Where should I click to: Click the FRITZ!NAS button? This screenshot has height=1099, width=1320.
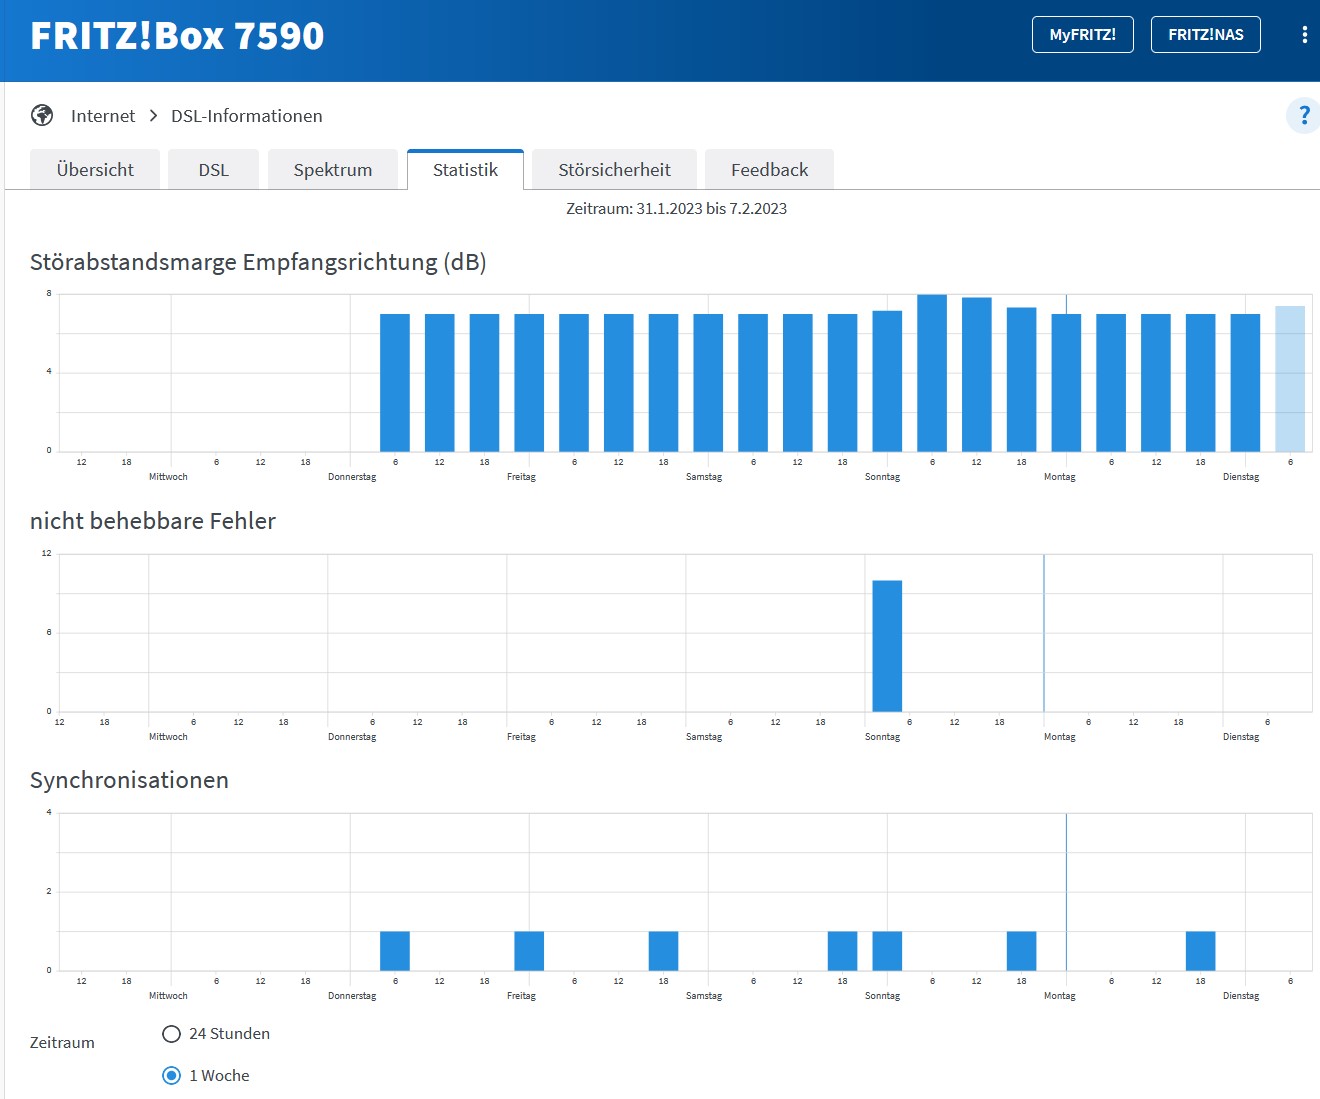tap(1205, 35)
